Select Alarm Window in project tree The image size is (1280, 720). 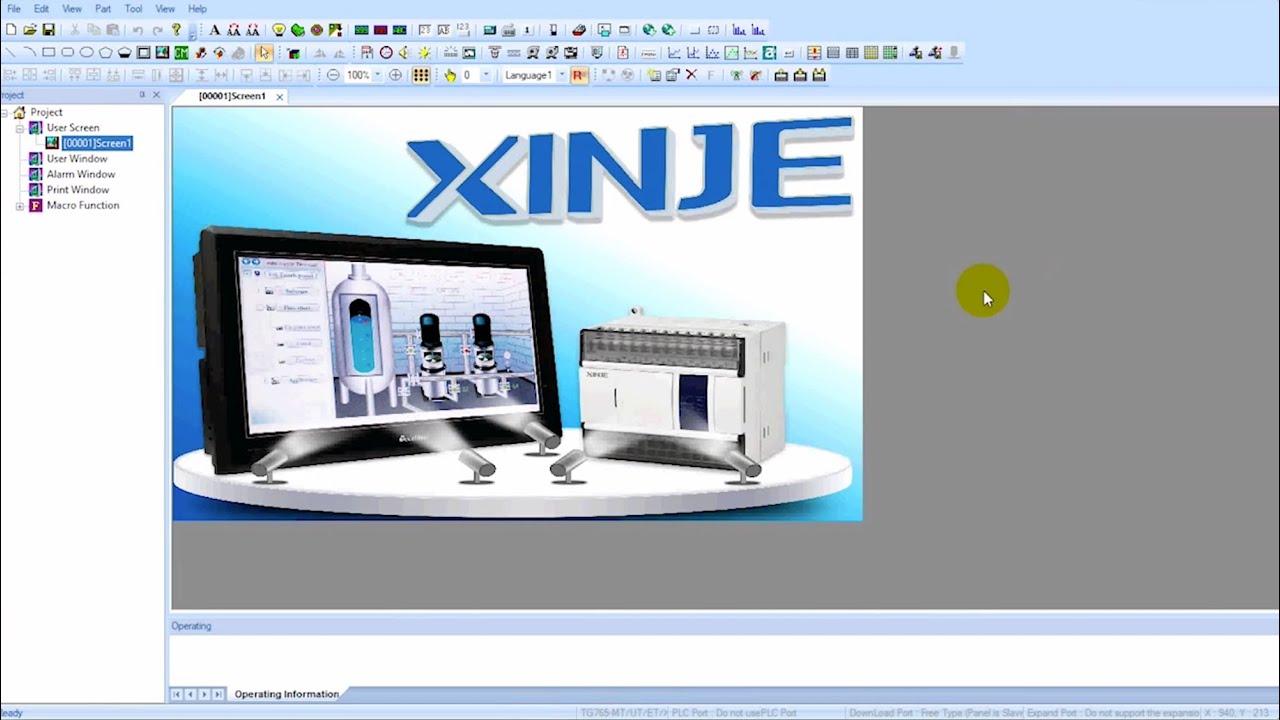coord(81,174)
